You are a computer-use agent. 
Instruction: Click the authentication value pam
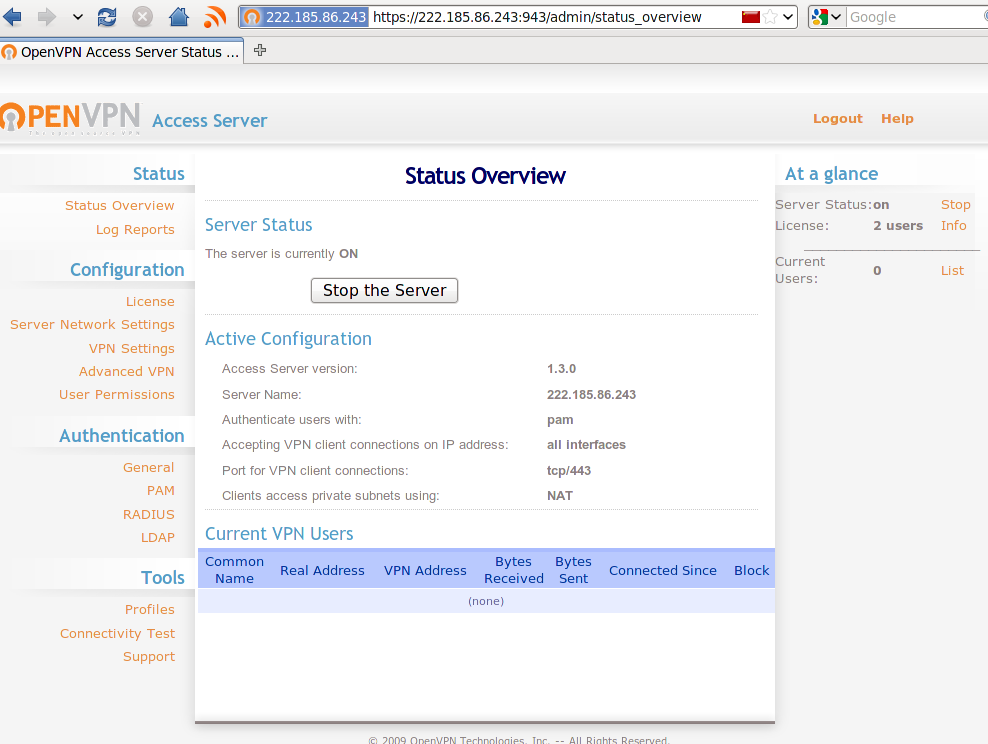560,420
